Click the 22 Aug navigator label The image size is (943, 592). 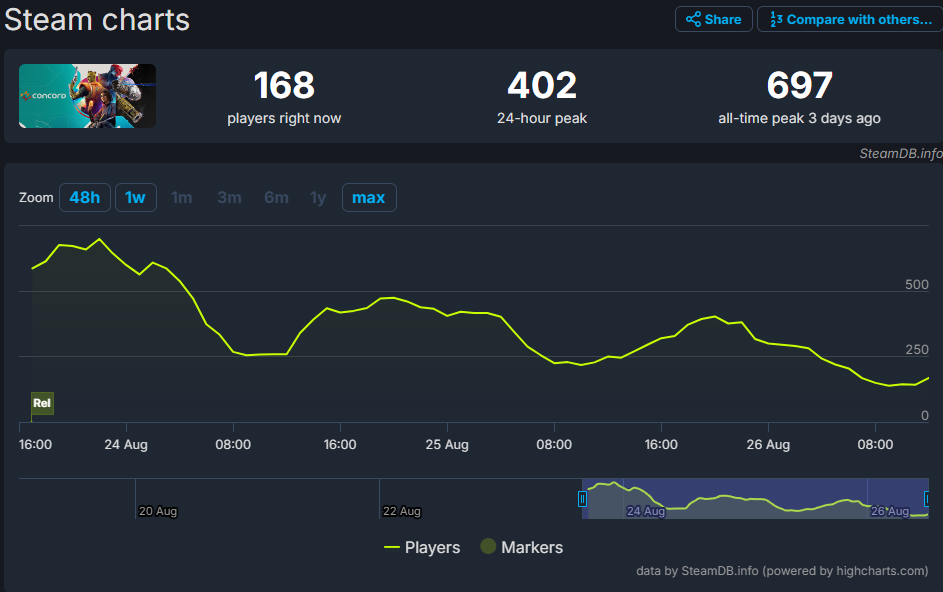coord(402,511)
